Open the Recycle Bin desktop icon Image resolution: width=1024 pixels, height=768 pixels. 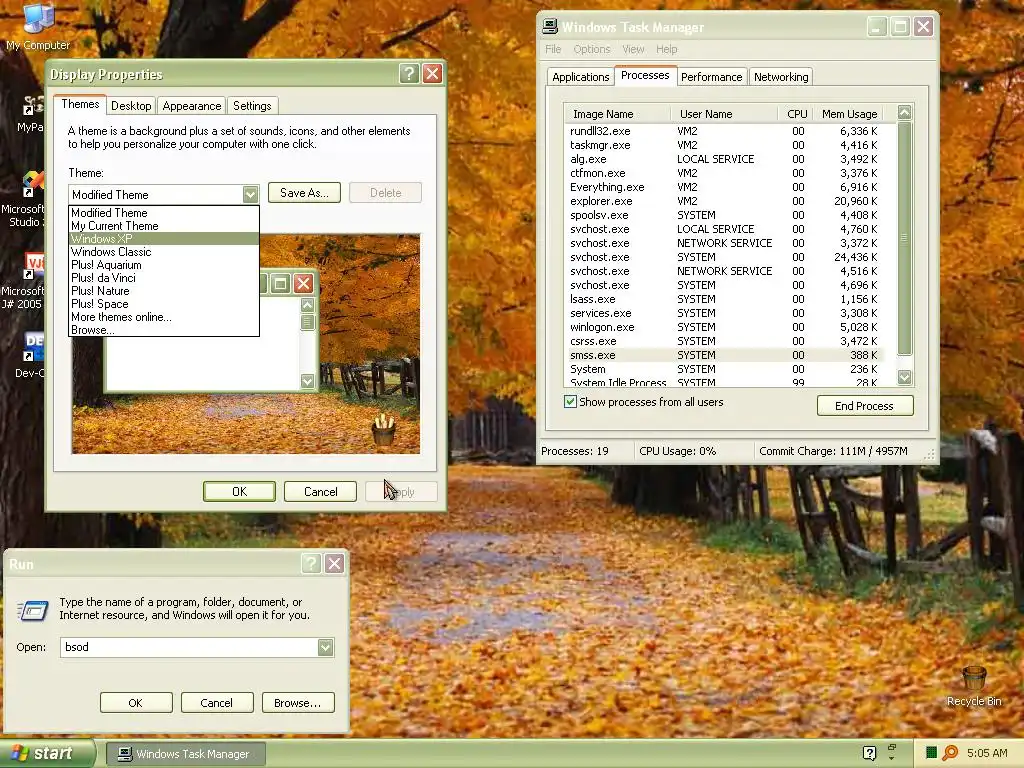coord(974,686)
